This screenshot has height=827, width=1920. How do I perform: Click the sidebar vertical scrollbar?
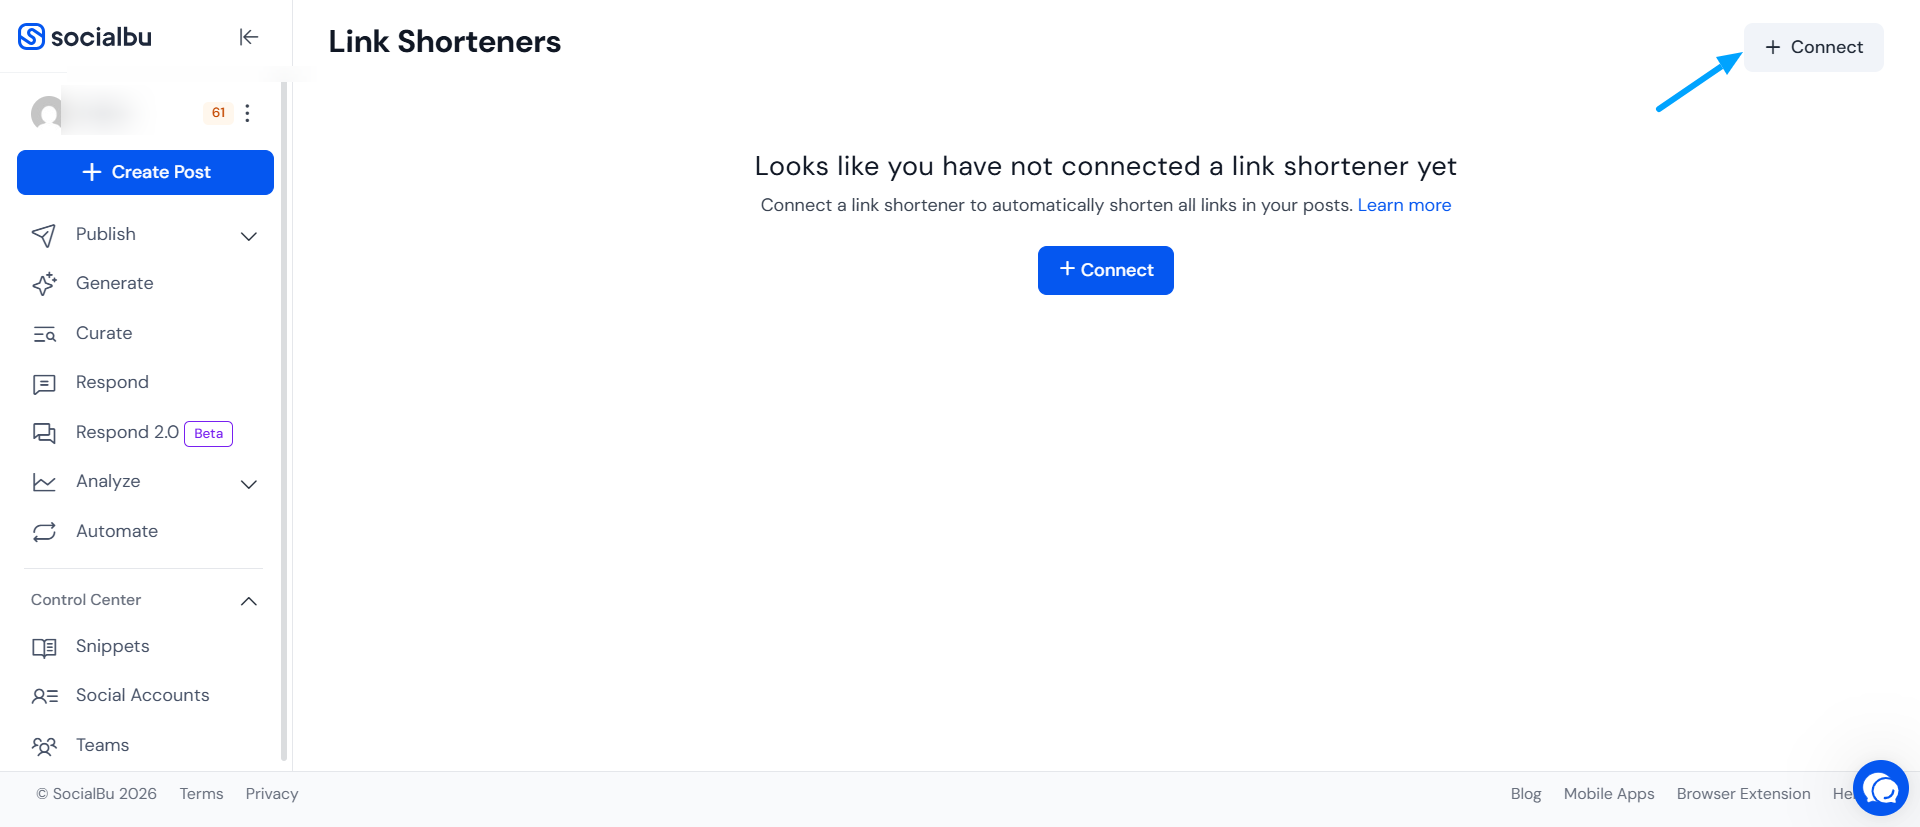(284, 420)
